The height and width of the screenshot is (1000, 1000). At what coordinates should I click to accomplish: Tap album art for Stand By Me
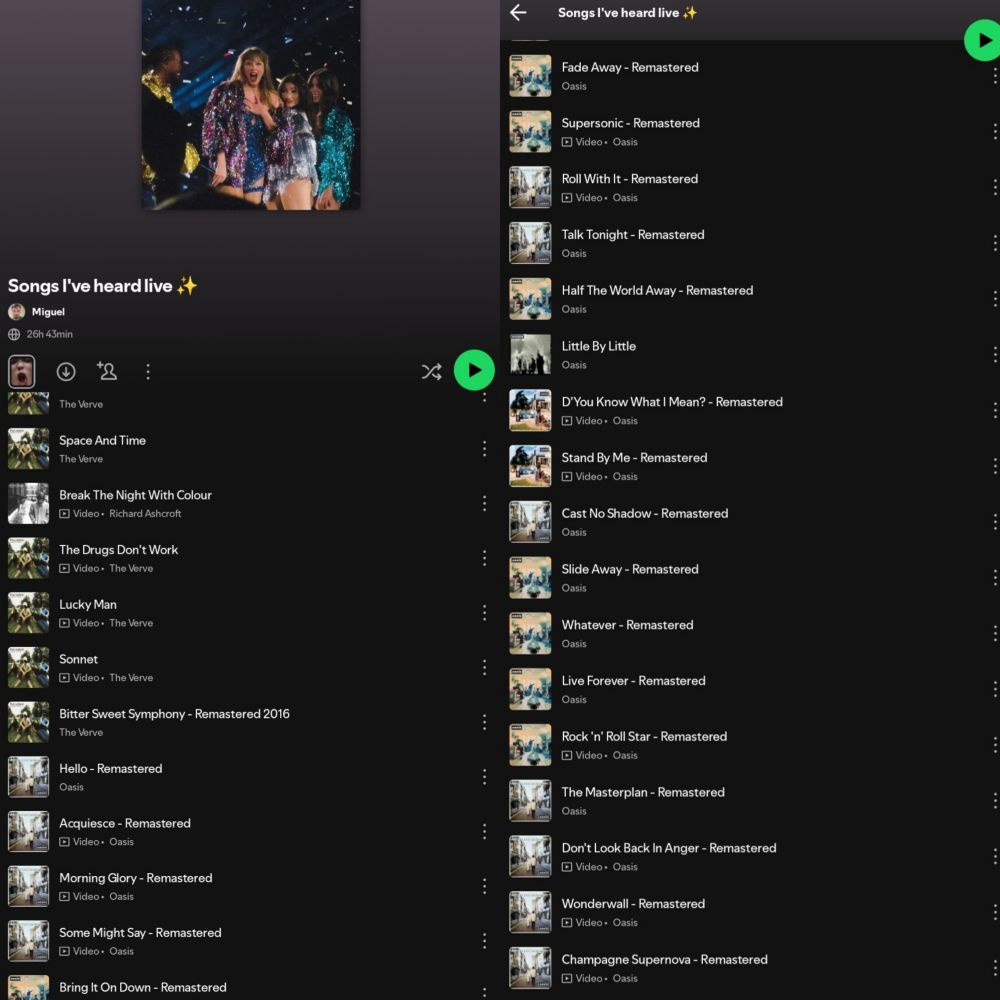click(530, 466)
